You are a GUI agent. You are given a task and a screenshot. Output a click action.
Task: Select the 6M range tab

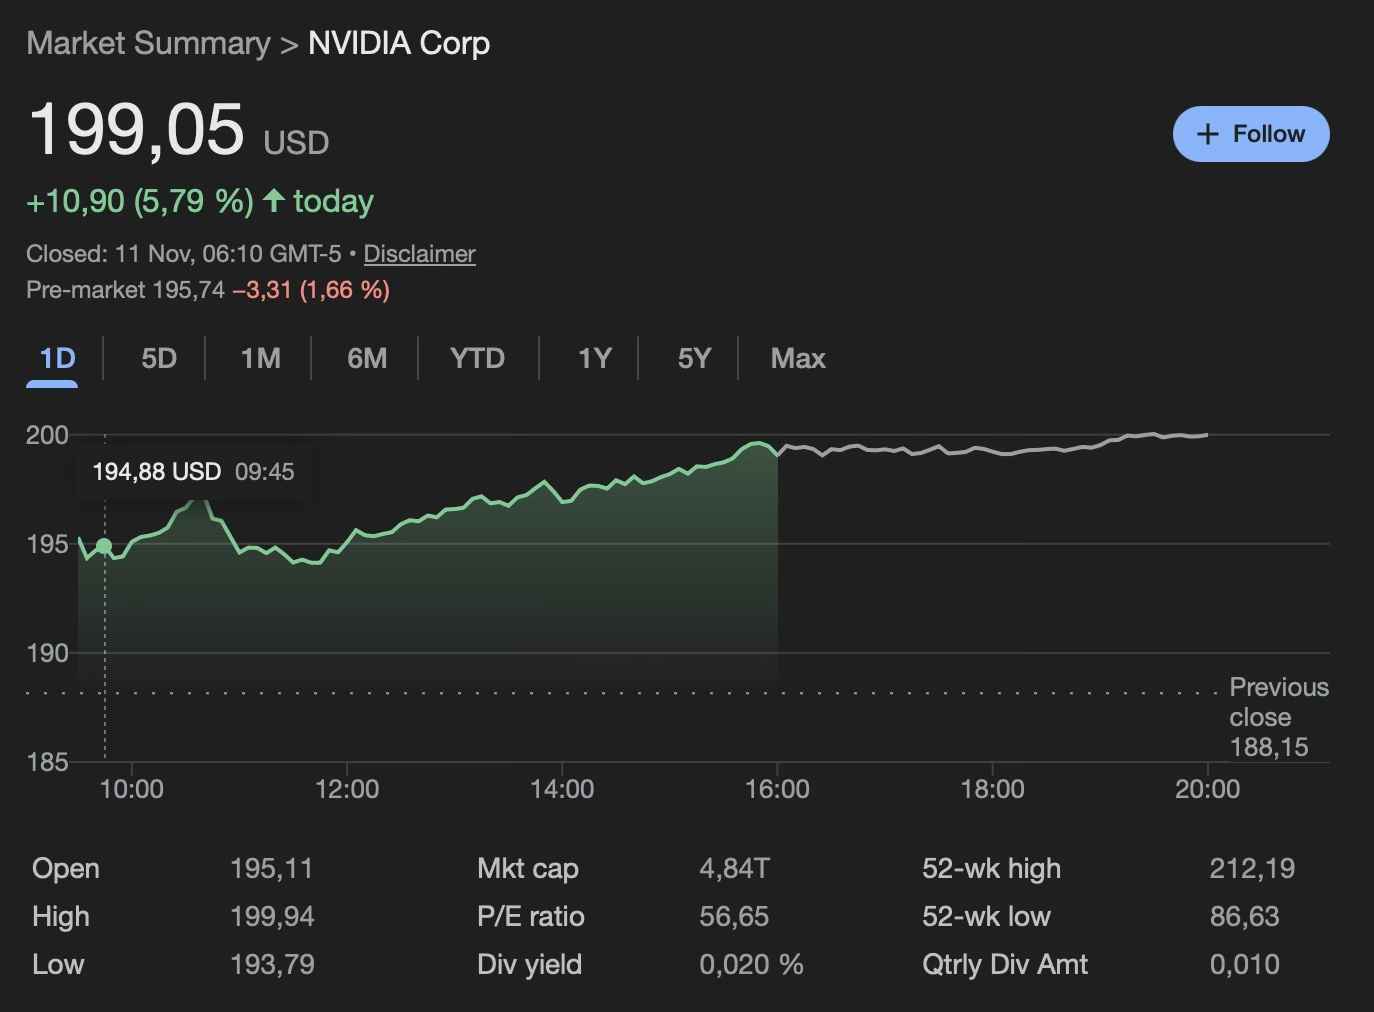pos(367,358)
